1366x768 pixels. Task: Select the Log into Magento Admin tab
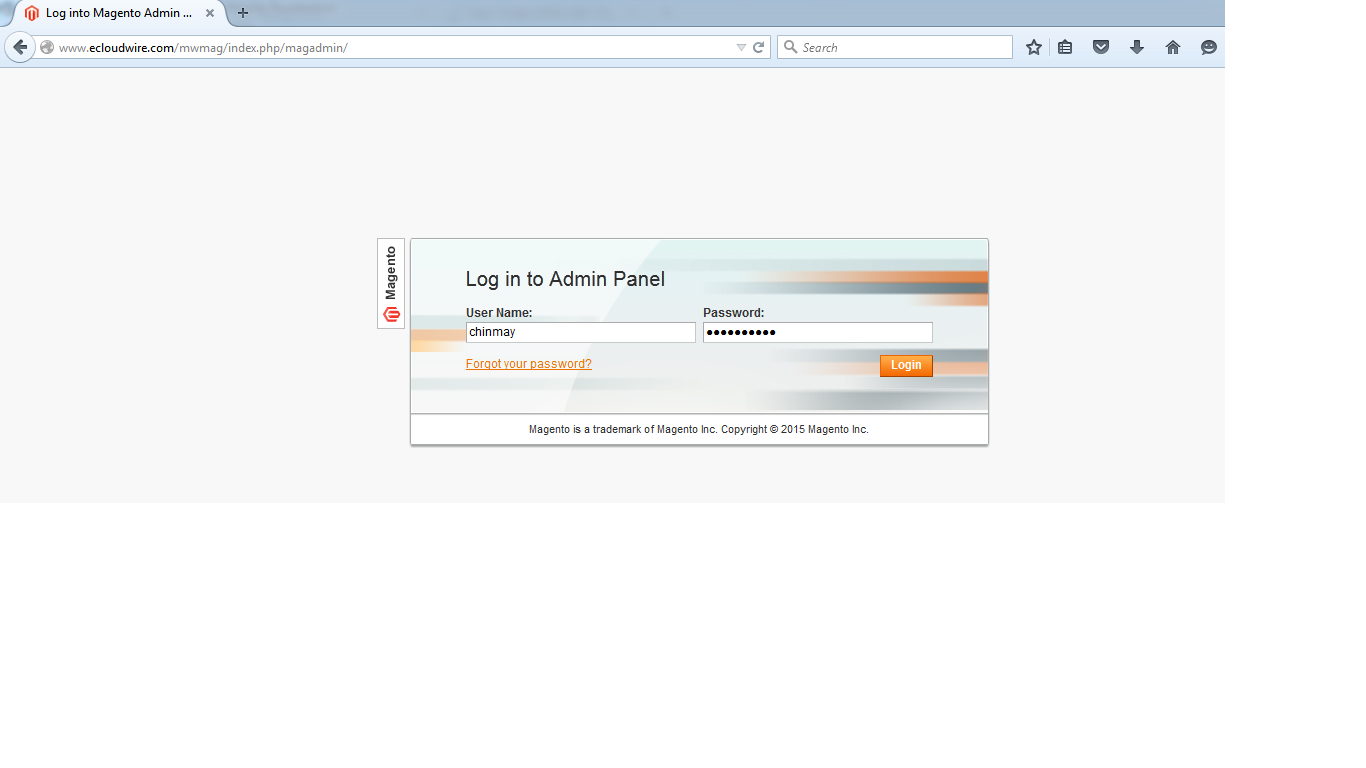point(119,13)
